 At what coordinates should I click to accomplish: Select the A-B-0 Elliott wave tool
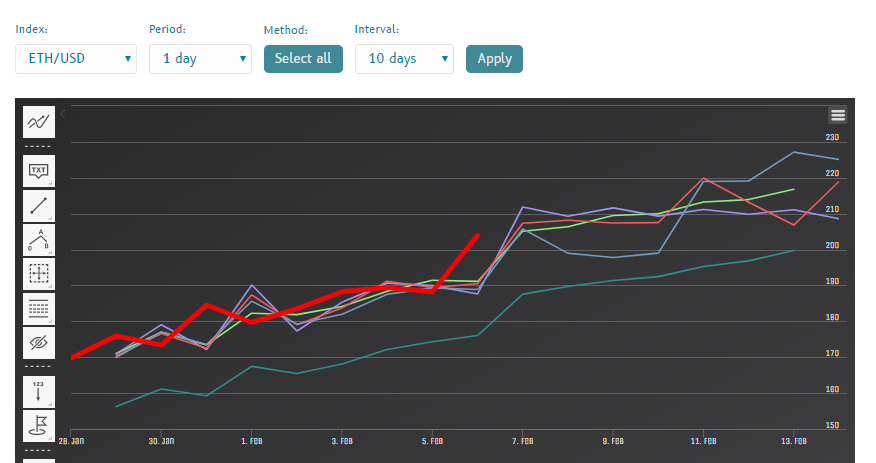click(39, 240)
